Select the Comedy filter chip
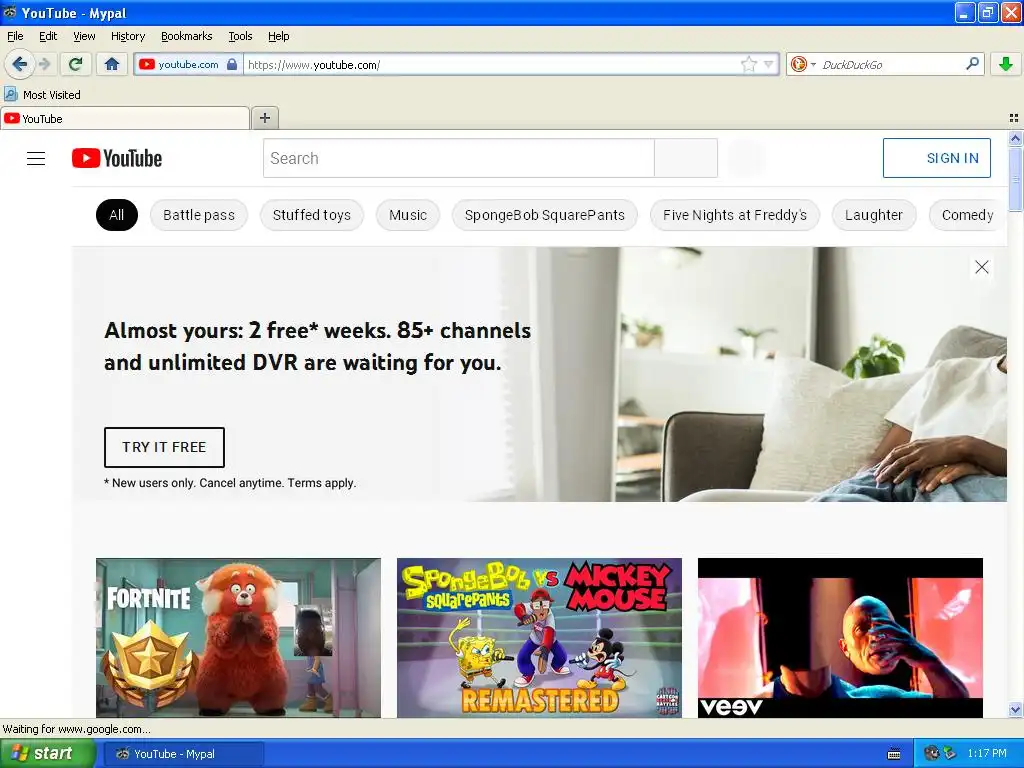The width and height of the screenshot is (1024, 768). [x=967, y=215]
